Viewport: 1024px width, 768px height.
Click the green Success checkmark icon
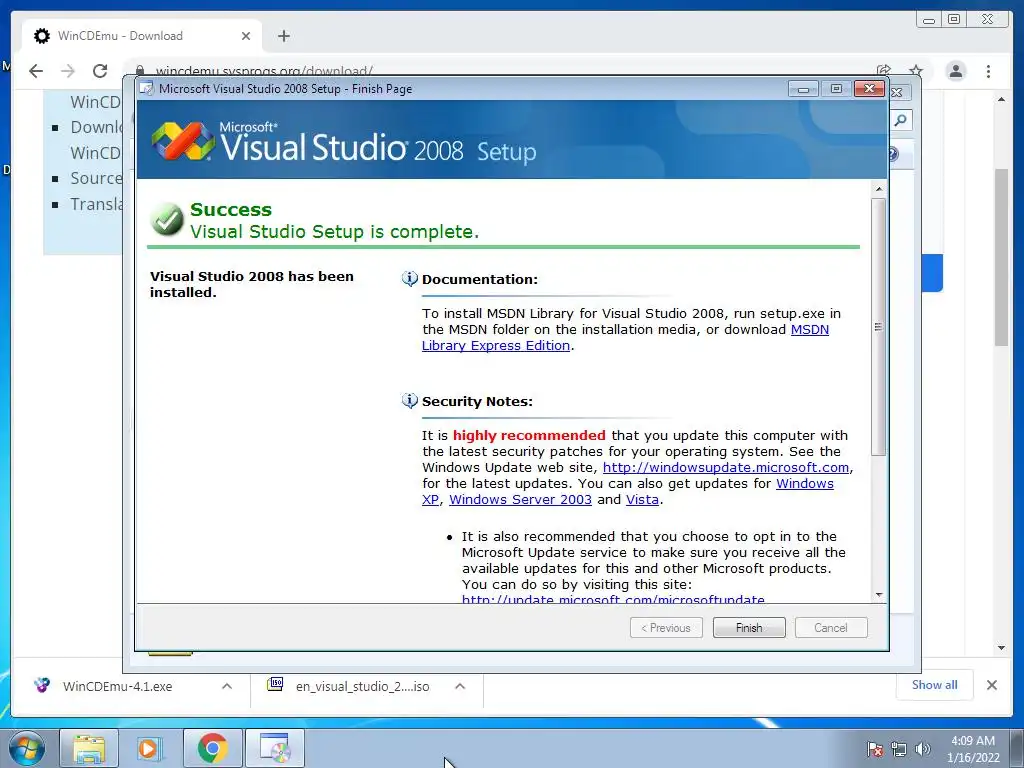tap(167, 219)
